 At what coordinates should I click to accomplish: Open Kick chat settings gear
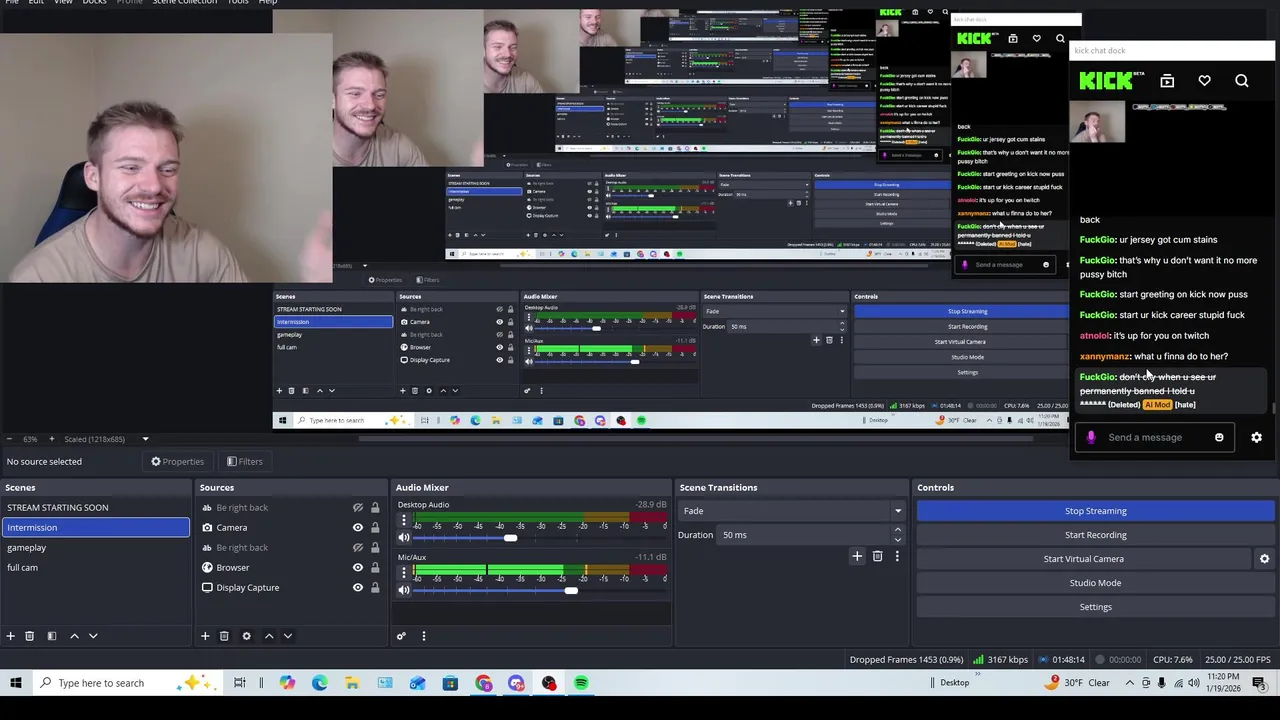point(1256,437)
